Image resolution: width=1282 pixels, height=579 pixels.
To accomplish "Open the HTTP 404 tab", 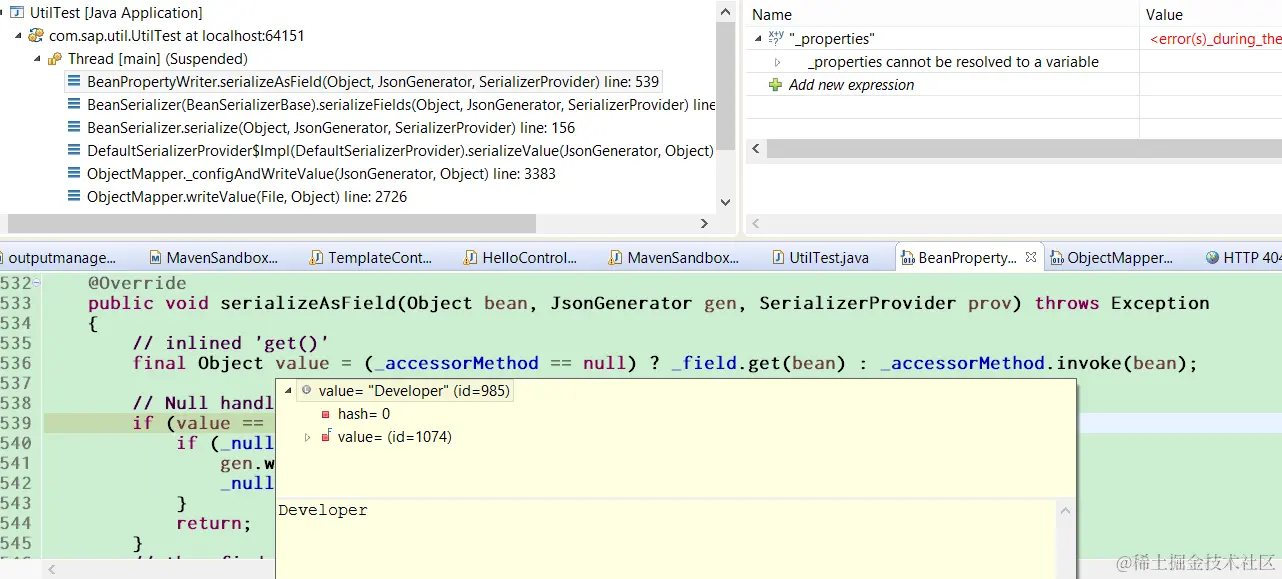I will click(x=1242, y=258).
